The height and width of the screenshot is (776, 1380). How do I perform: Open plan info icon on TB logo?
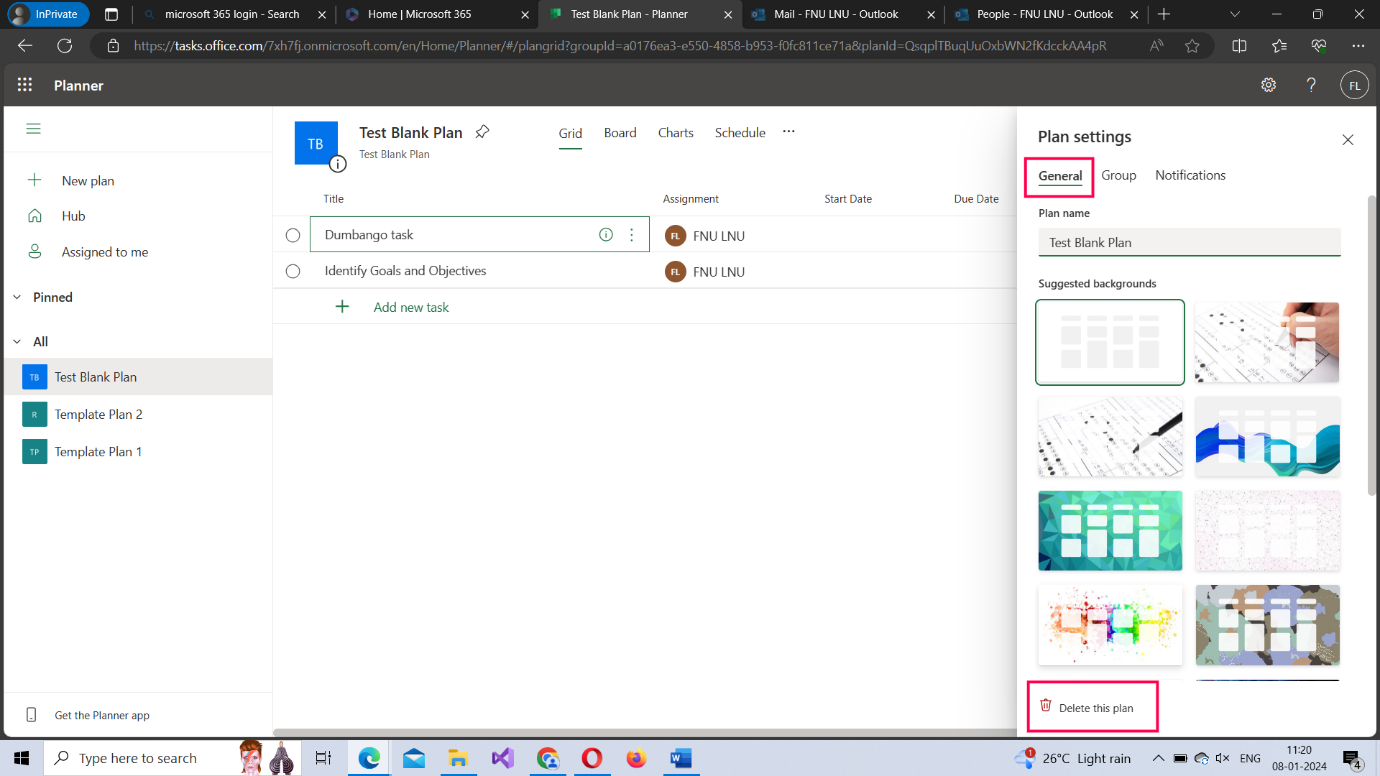[338, 164]
